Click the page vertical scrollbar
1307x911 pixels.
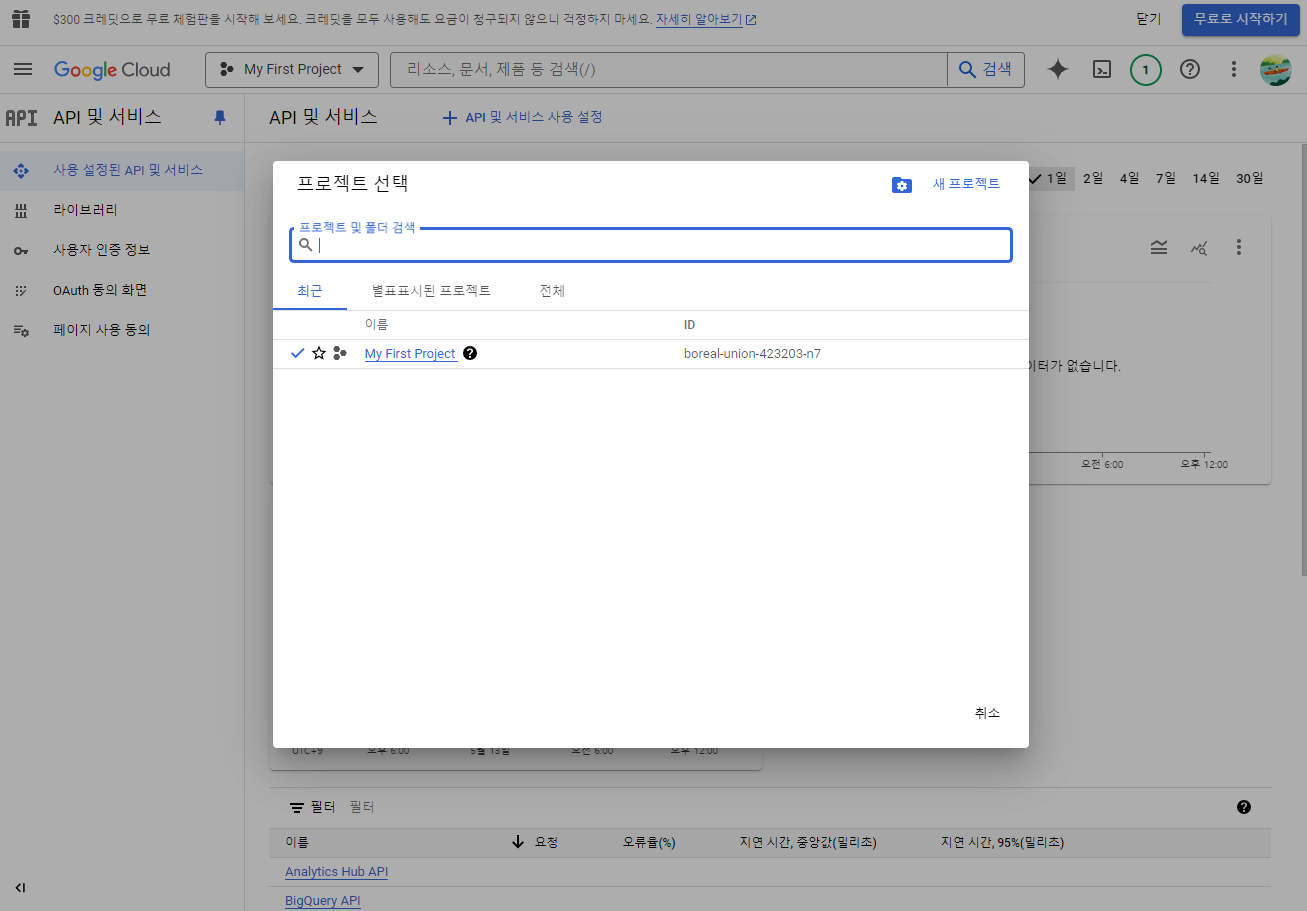[1302, 360]
